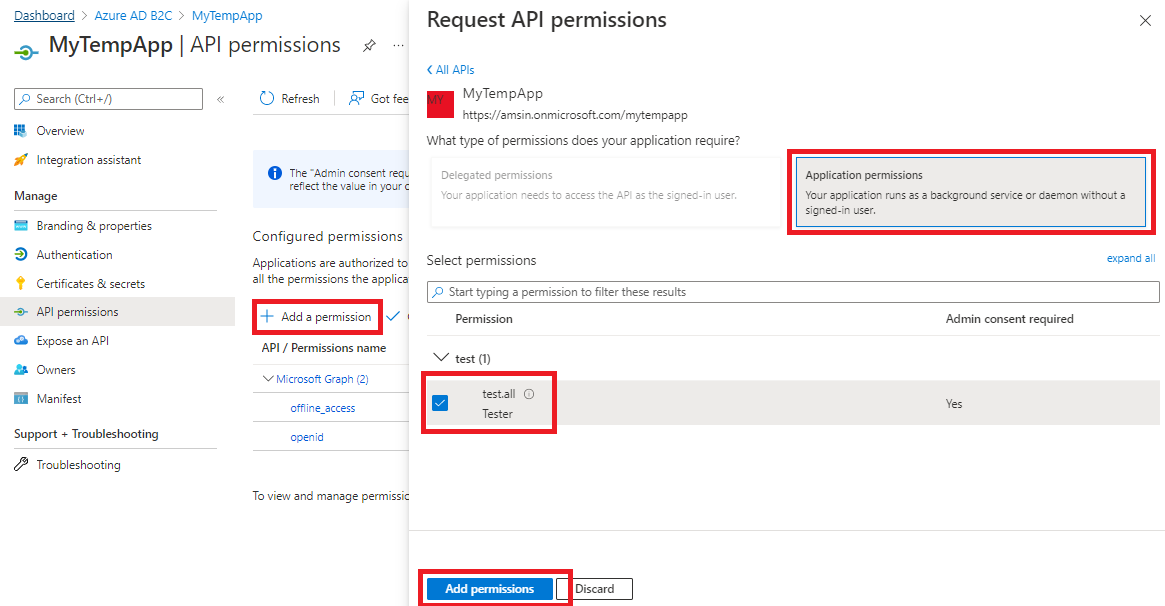Open the Authentication menu item
Screen dimensions: 1165x606
click(x=74, y=255)
